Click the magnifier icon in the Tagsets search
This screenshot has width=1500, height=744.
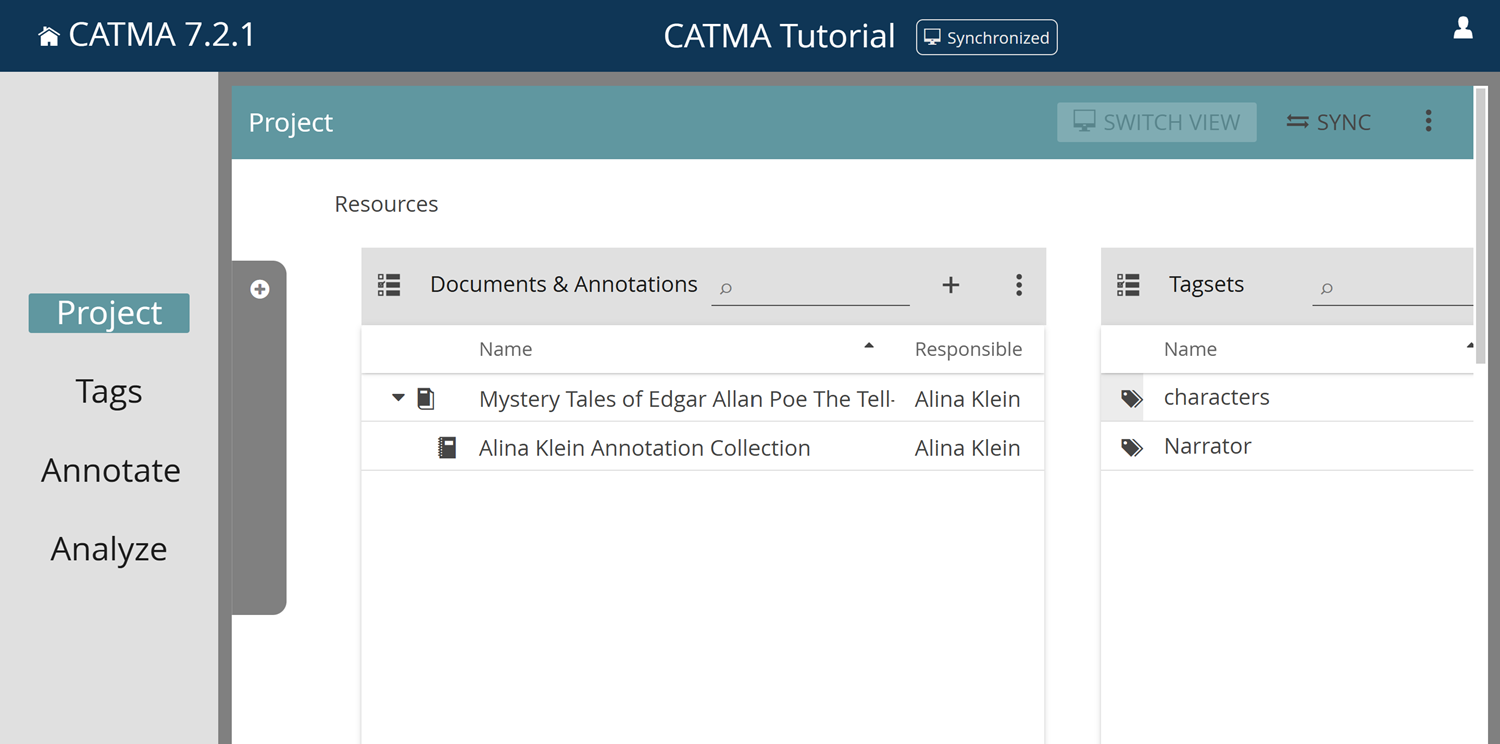(x=1326, y=289)
